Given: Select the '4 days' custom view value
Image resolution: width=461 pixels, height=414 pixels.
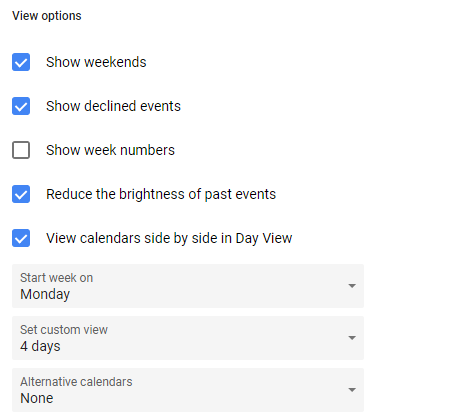Looking at the screenshot, I should point(40,346).
